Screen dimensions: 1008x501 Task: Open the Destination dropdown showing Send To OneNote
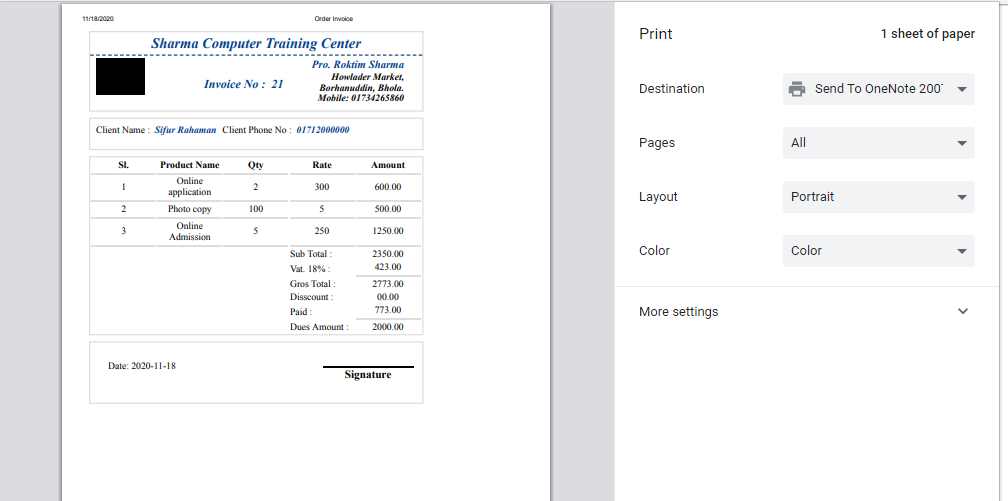[x=878, y=89]
